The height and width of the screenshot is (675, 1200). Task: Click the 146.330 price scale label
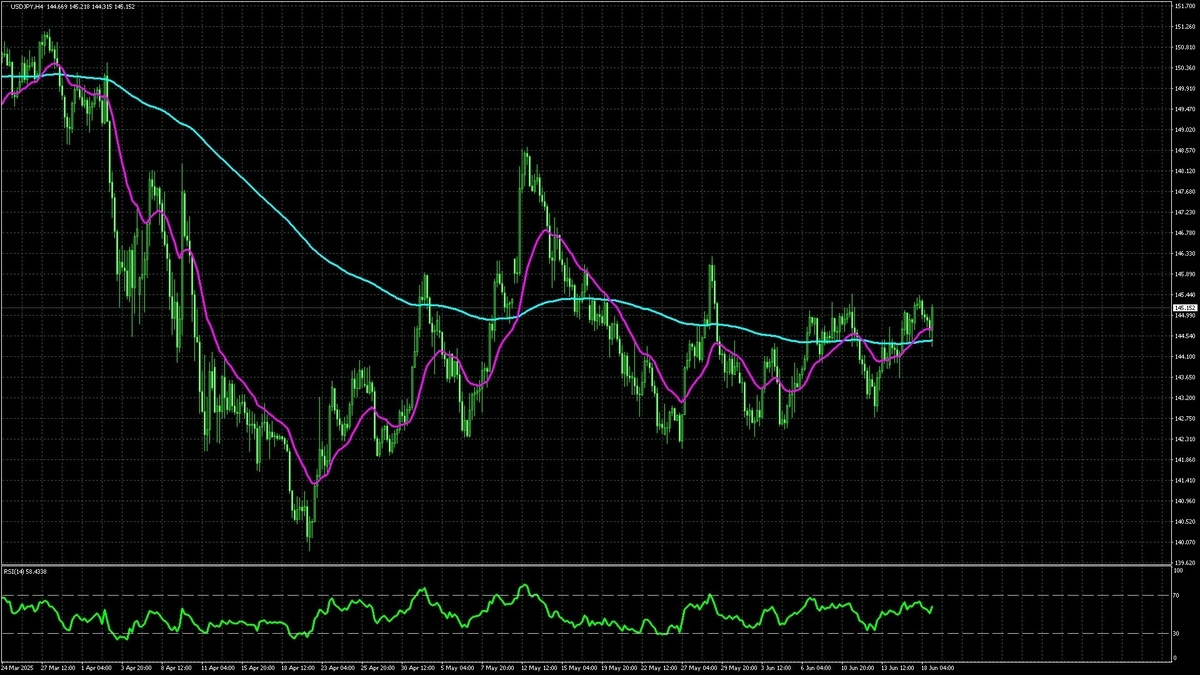click(1183, 253)
